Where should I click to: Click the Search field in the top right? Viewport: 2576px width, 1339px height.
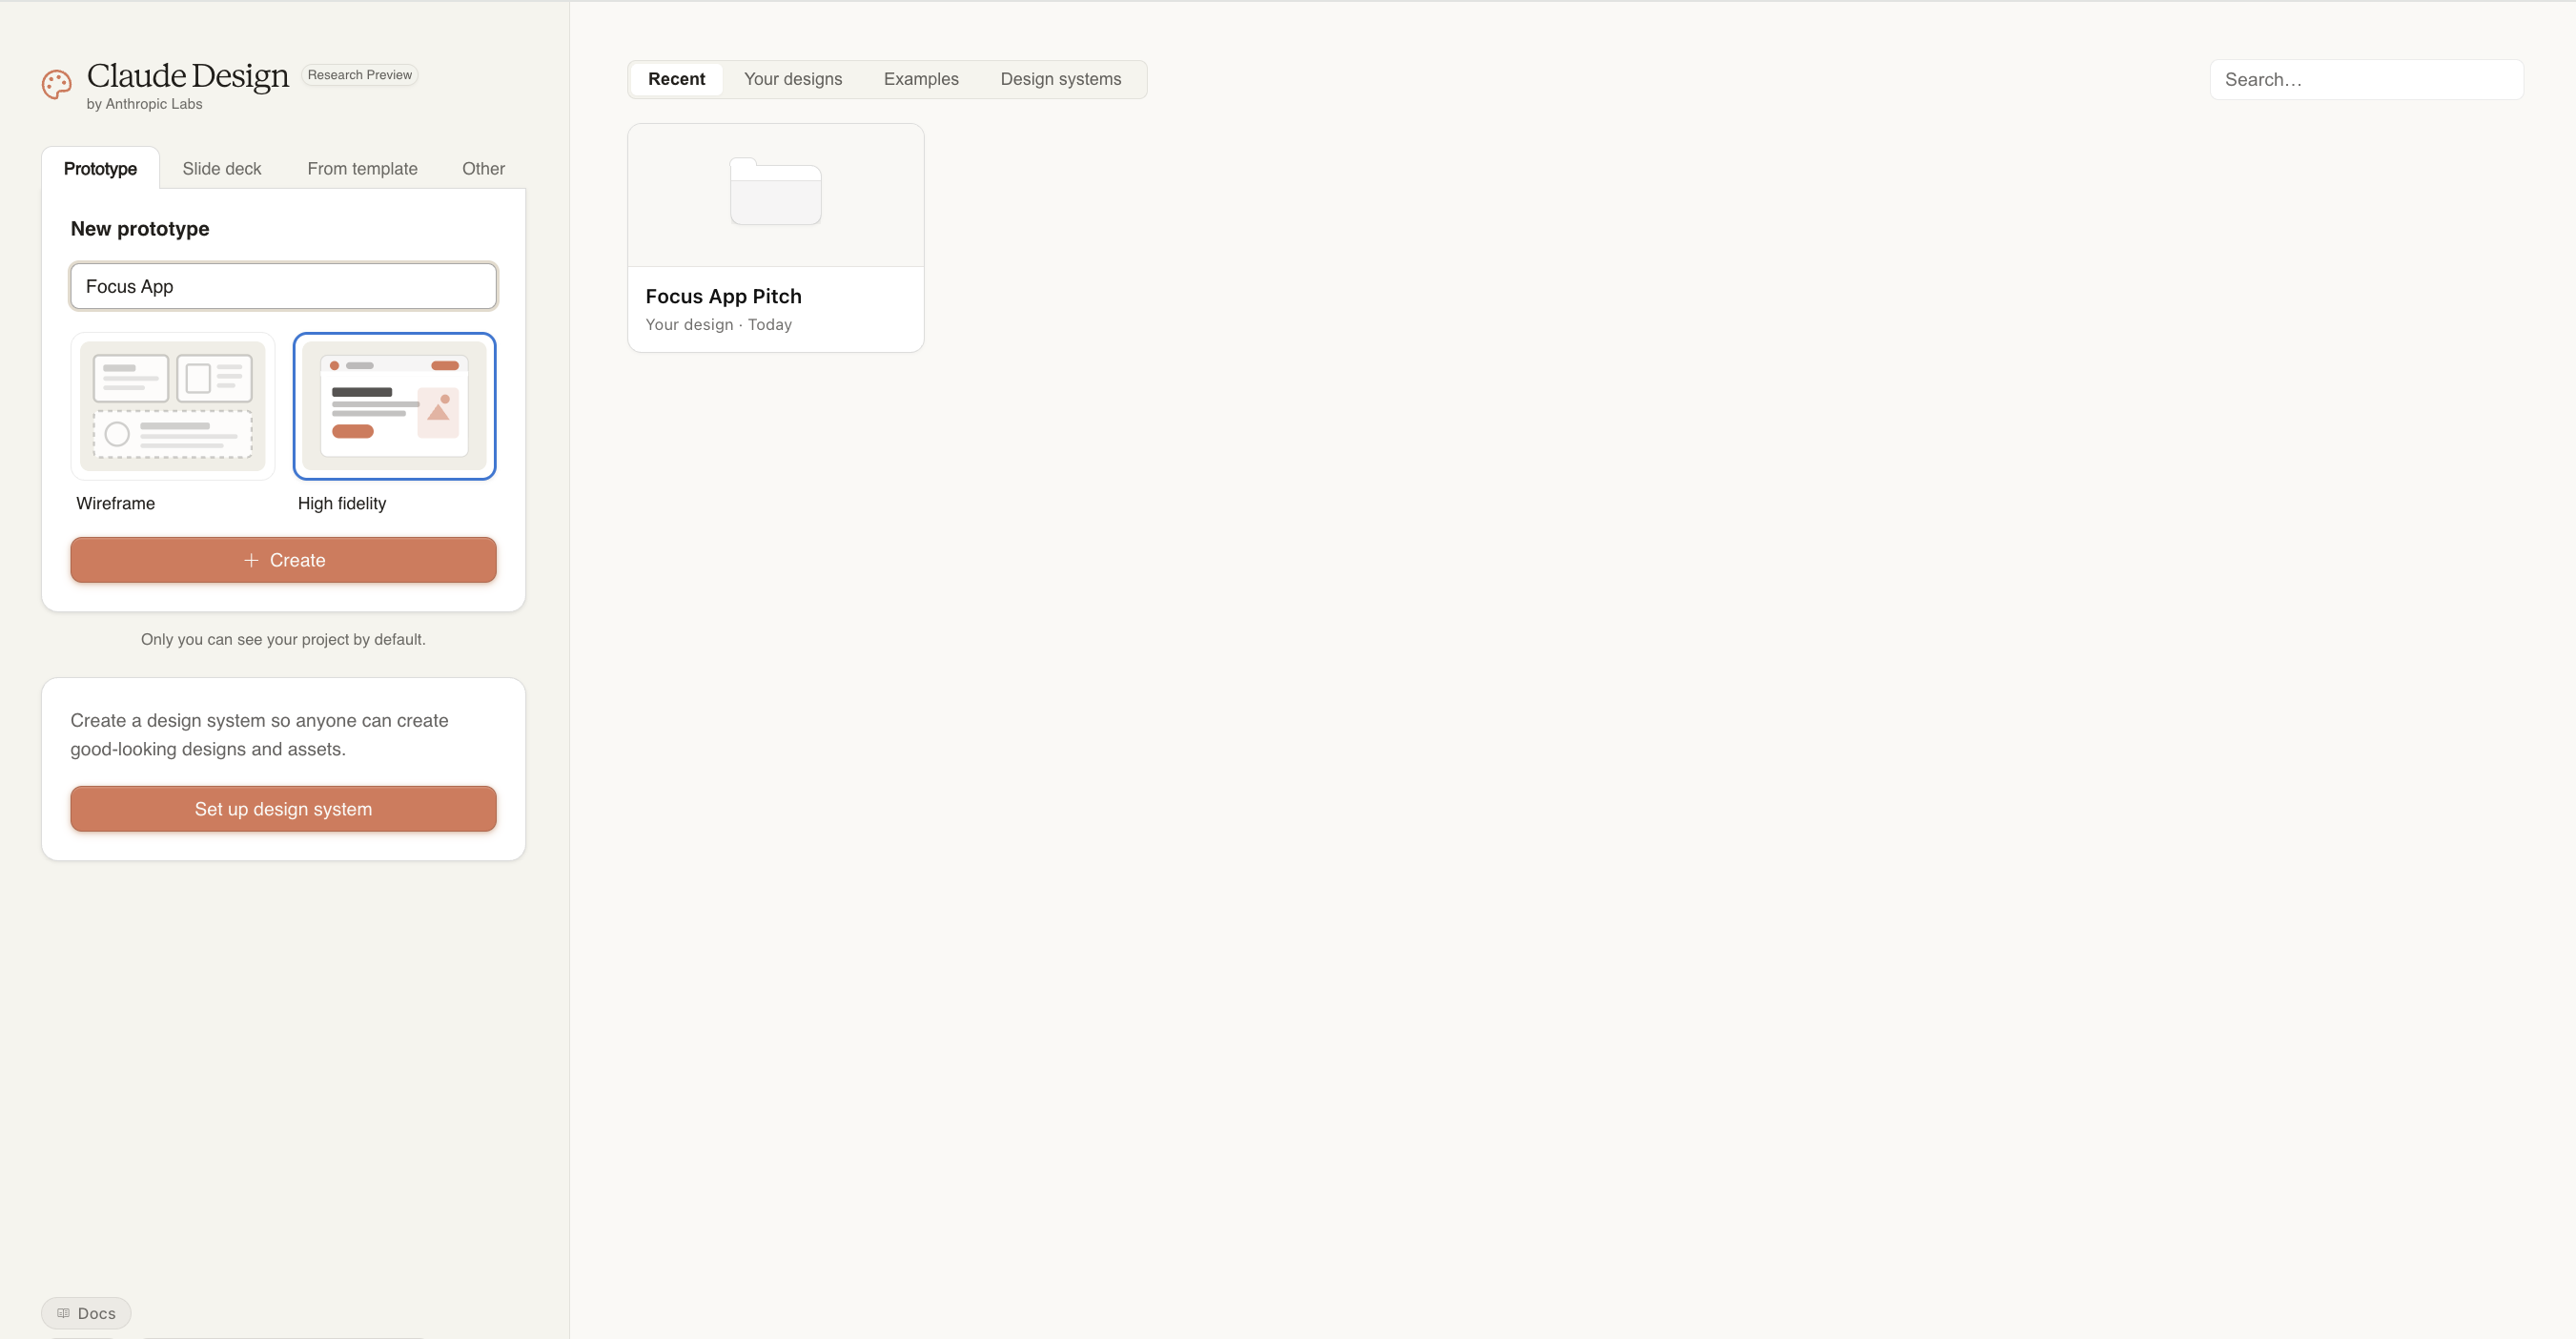click(2366, 79)
